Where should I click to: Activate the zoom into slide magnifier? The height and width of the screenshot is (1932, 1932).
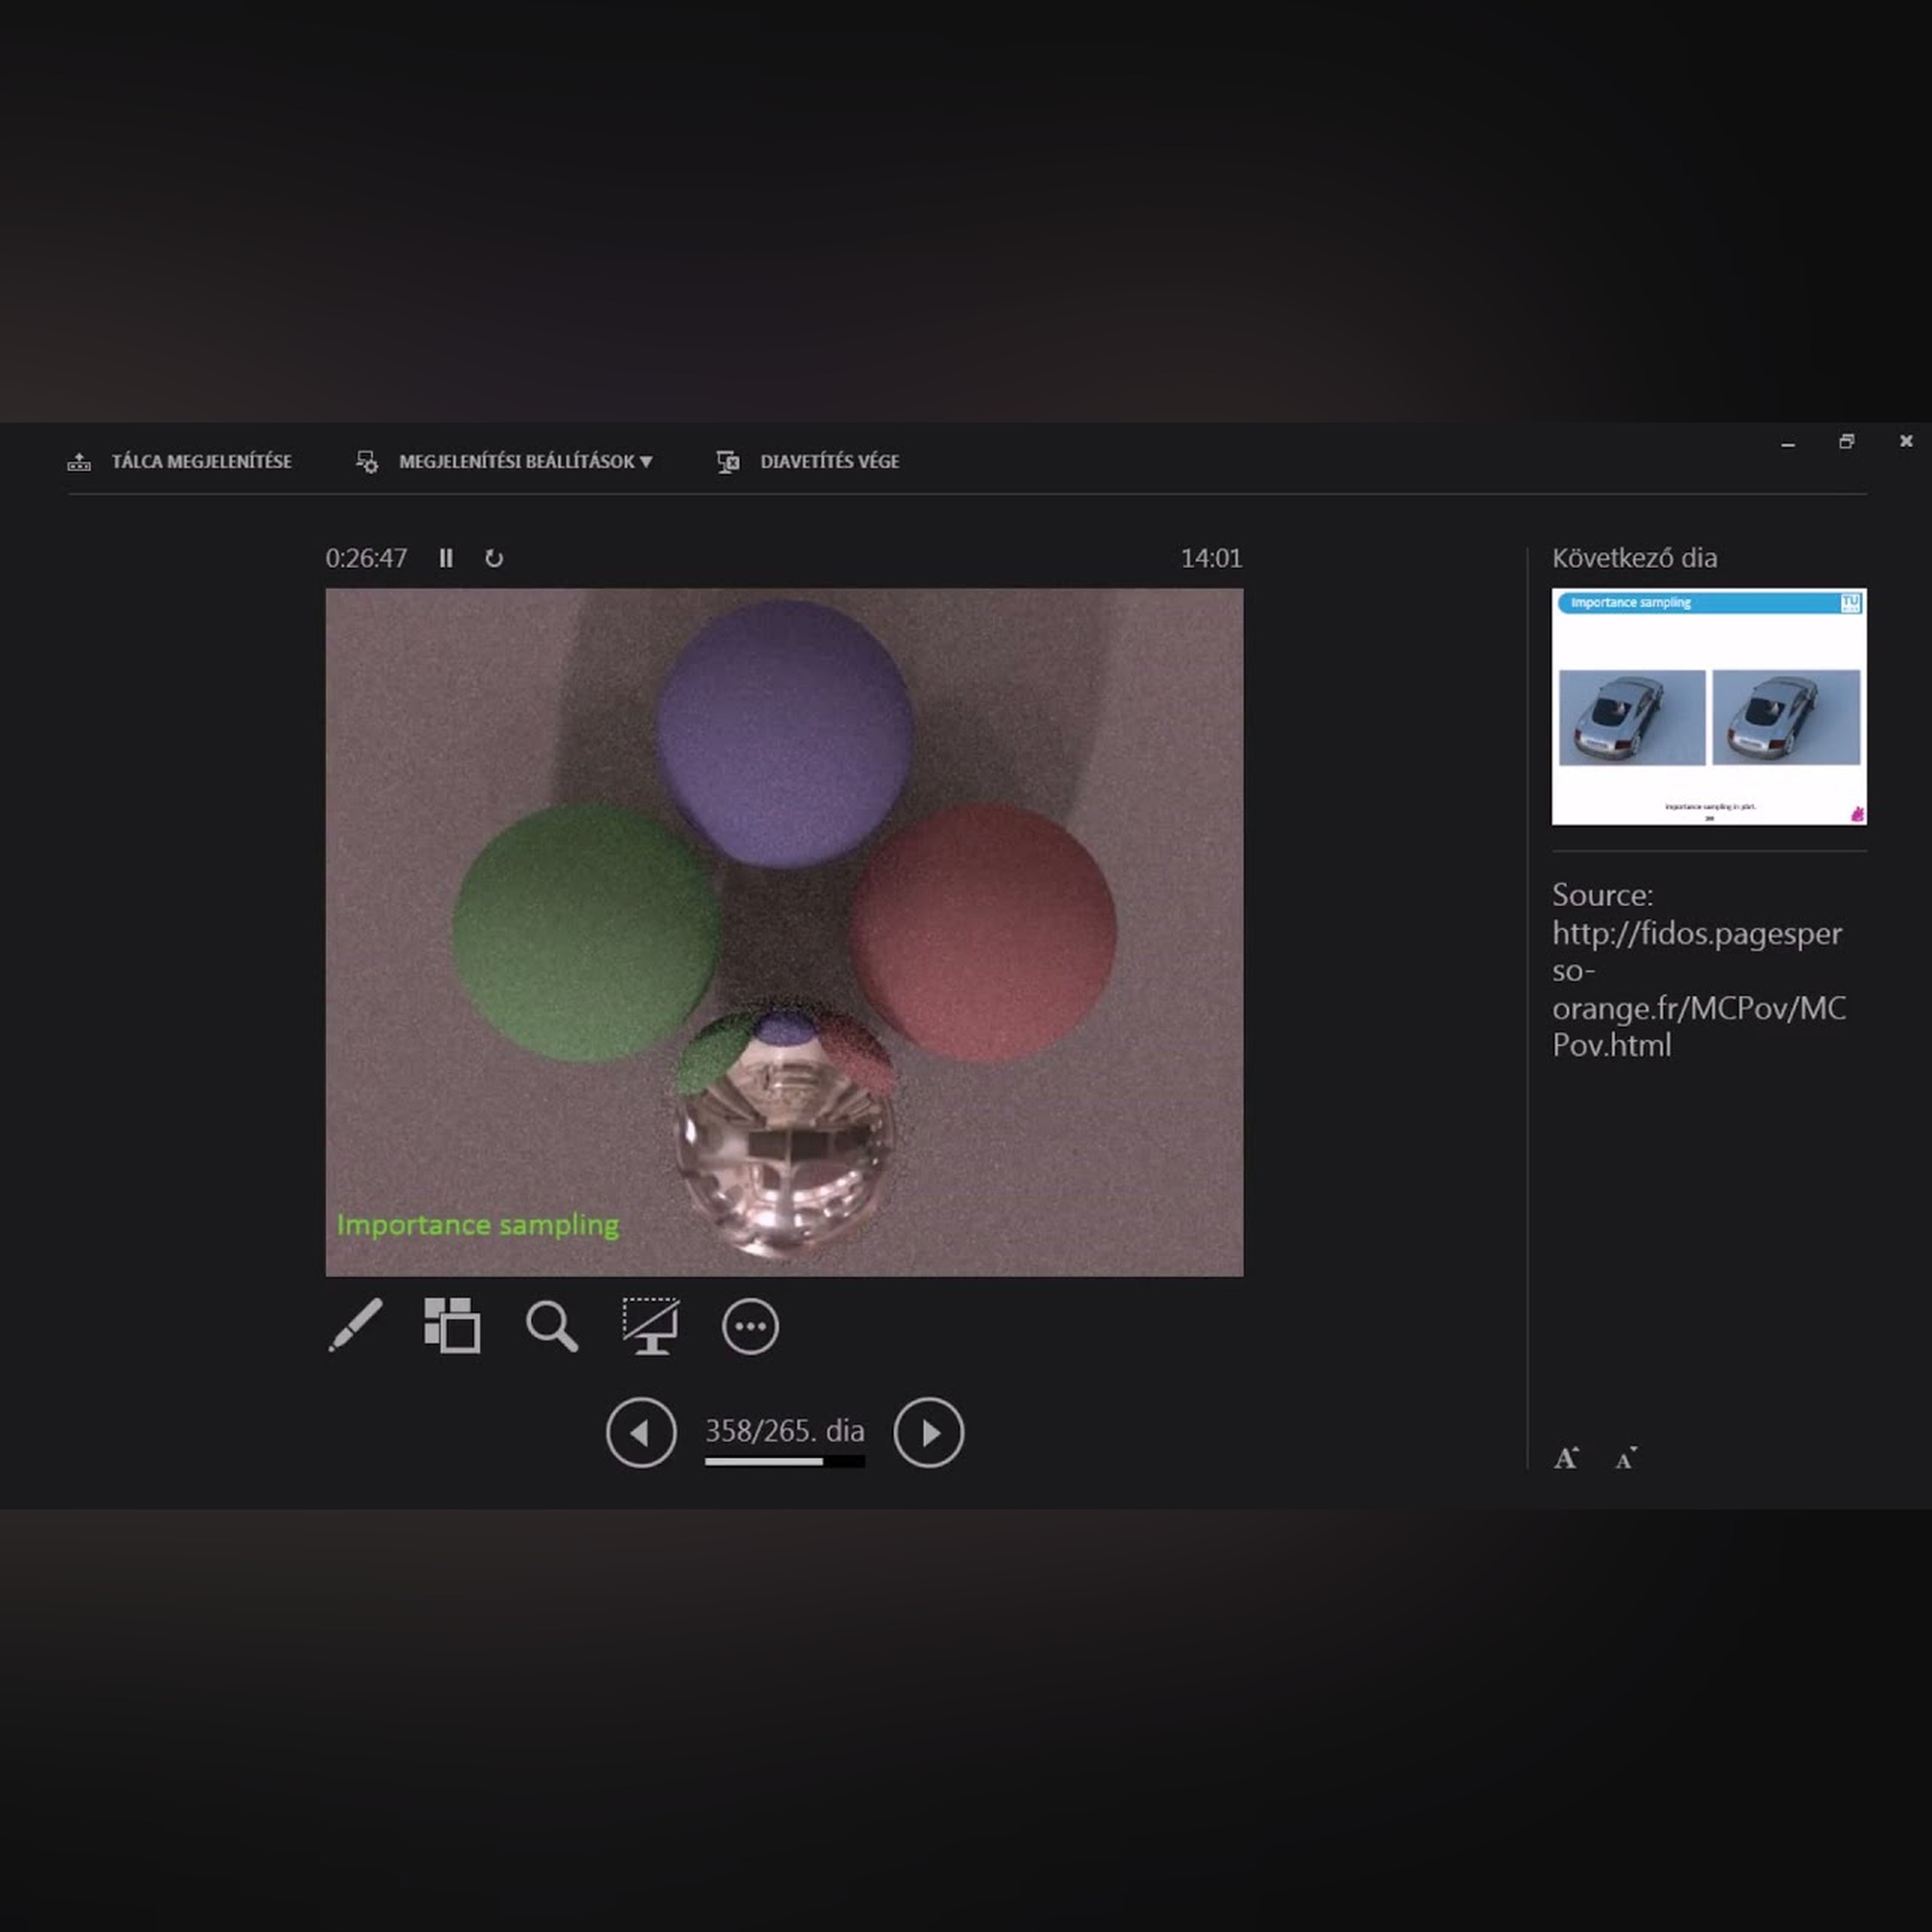pyautogui.click(x=552, y=1326)
